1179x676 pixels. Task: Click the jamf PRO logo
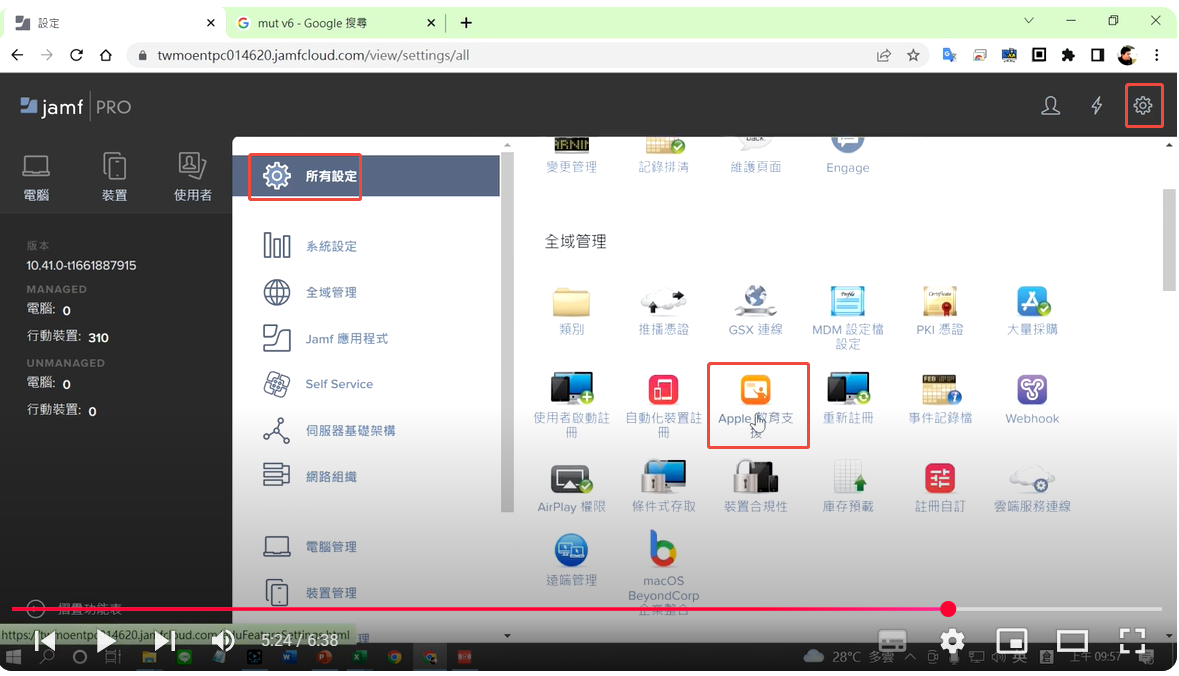[75, 107]
